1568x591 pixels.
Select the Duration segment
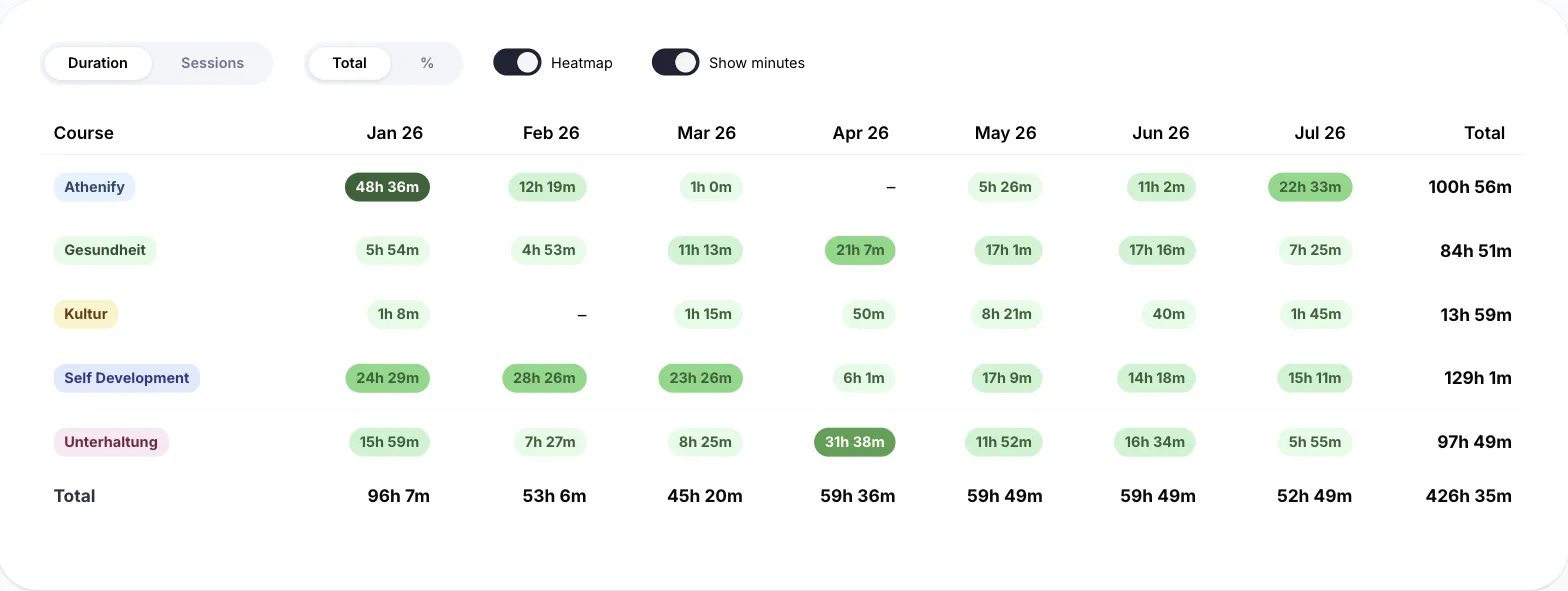(98, 63)
